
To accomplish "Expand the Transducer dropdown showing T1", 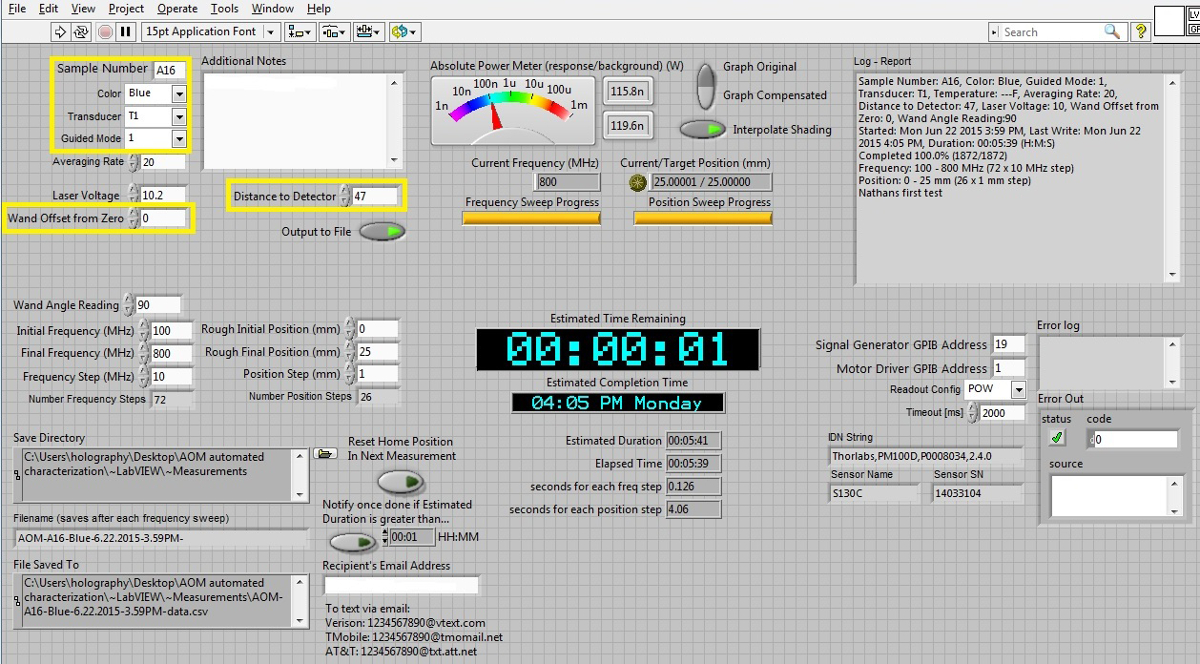I will tap(178, 116).
